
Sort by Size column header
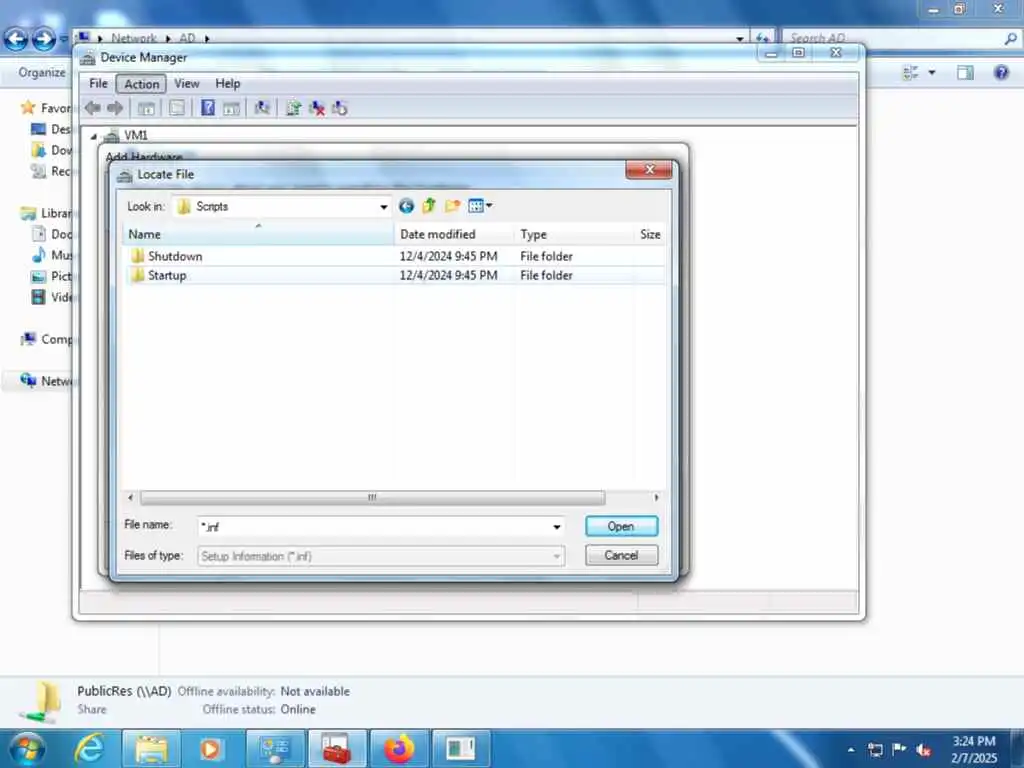[650, 234]
